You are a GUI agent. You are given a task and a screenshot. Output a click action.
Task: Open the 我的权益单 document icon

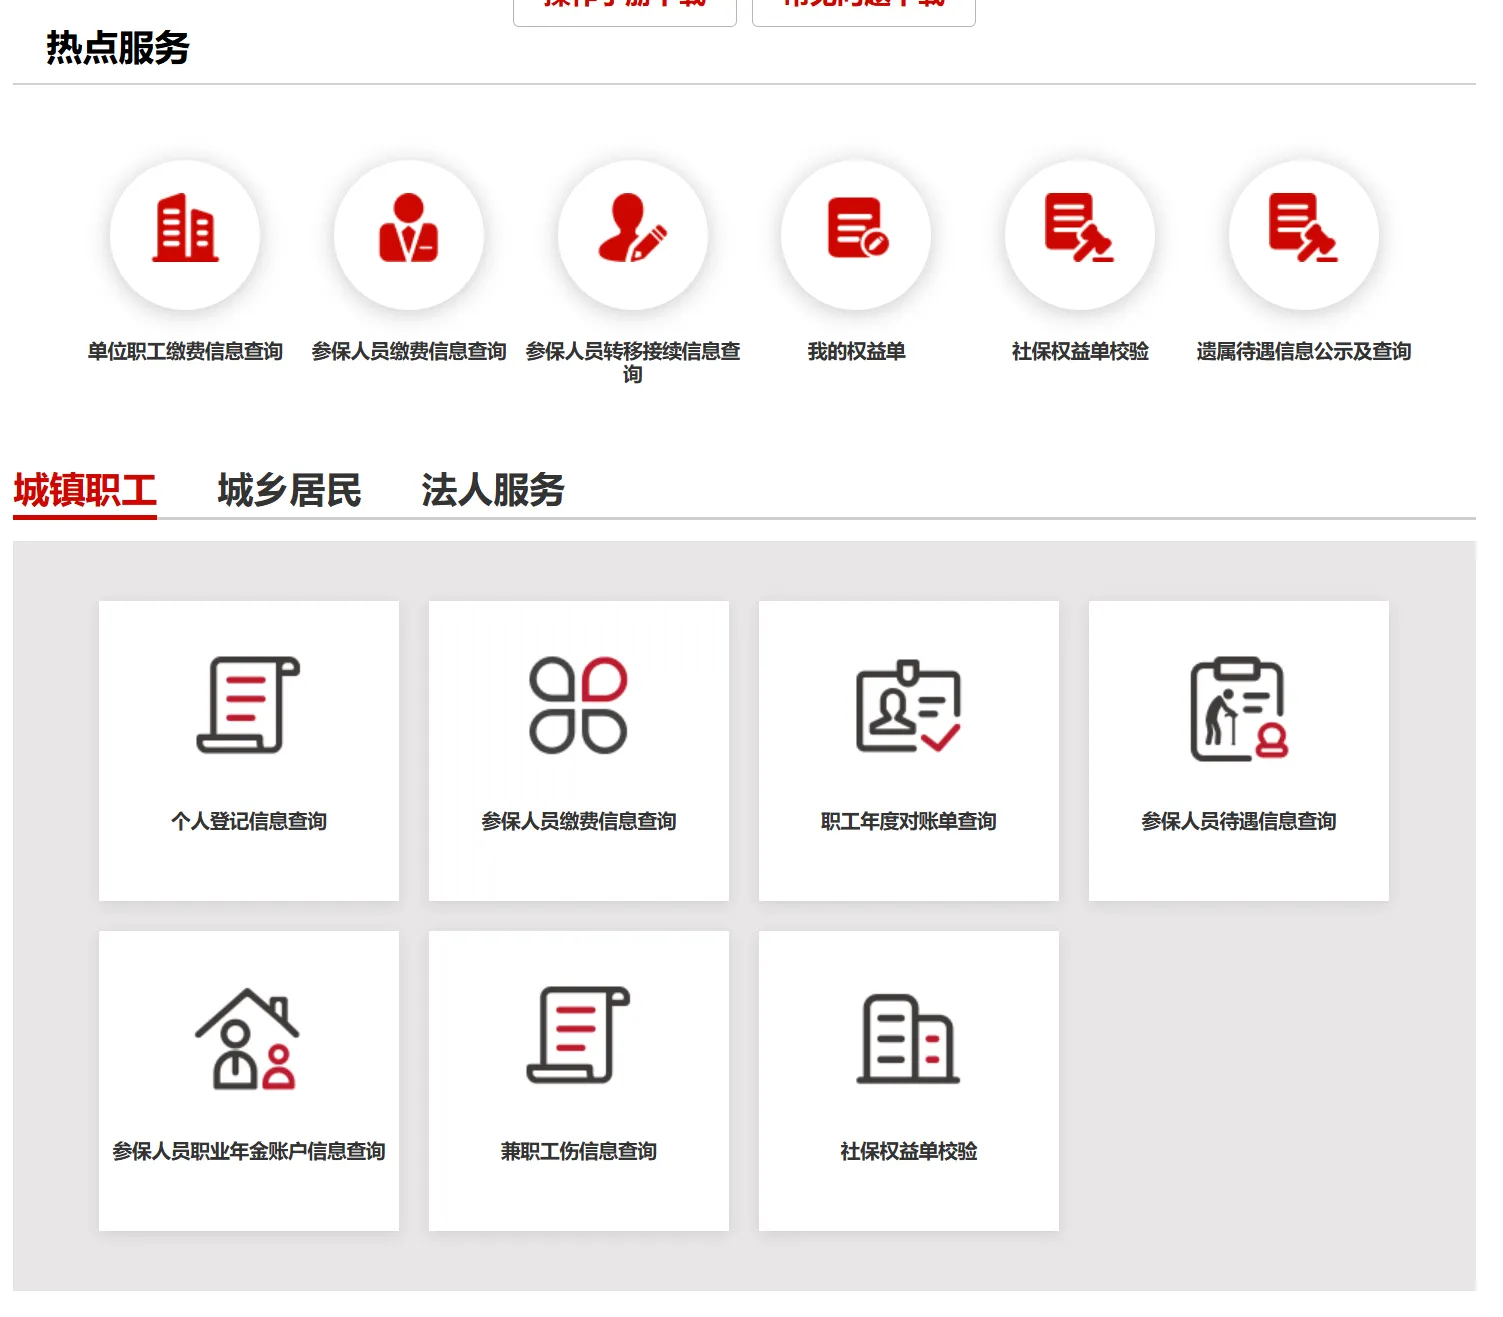(856, 234)
